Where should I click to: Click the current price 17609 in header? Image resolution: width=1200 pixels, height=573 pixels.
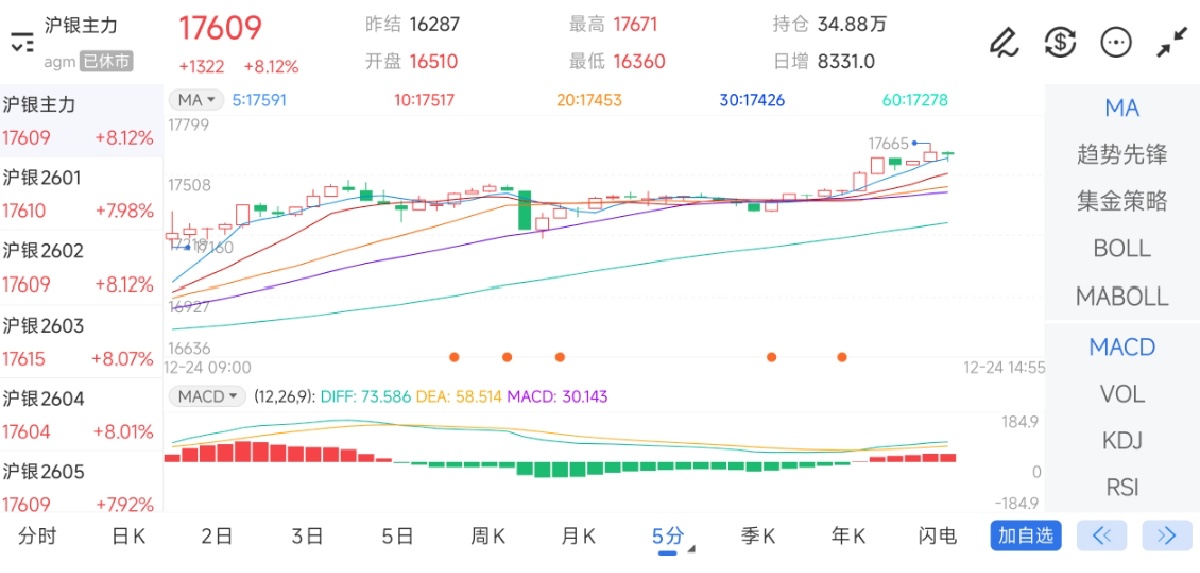pos(219,28)
